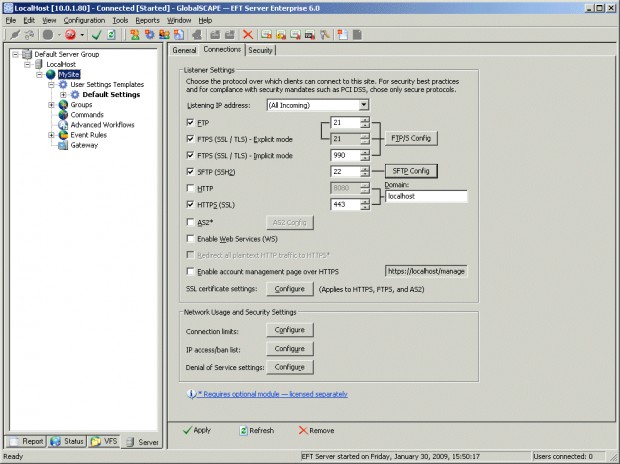Click the connect plug icon in toolbar
Viewport: 620px width, 464px height.
[x=15, y=35]
